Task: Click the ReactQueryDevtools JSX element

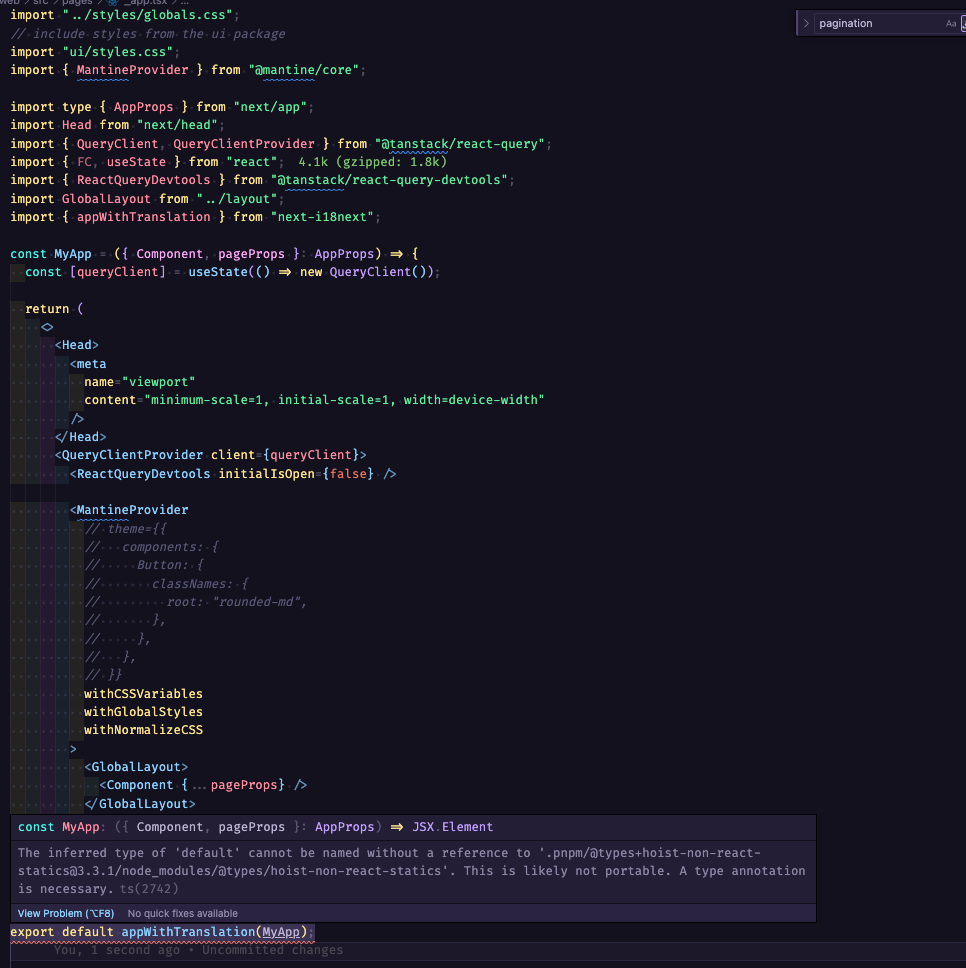Action: (233, 474)
